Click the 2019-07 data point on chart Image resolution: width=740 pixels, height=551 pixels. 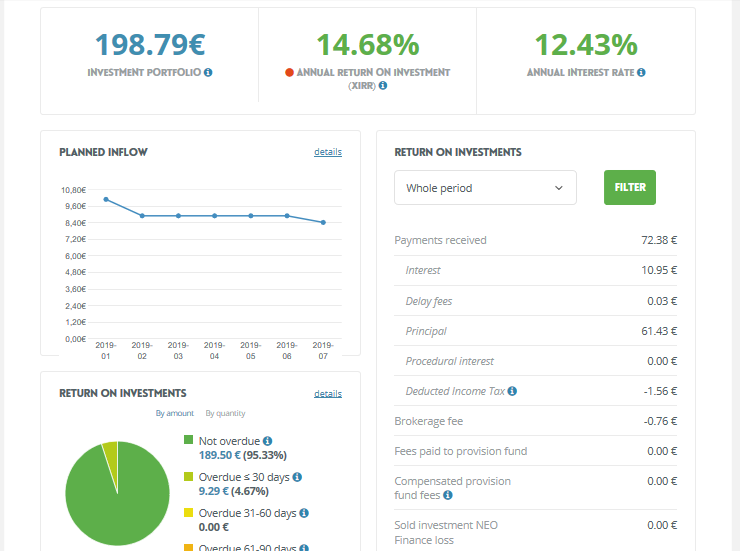323,222
